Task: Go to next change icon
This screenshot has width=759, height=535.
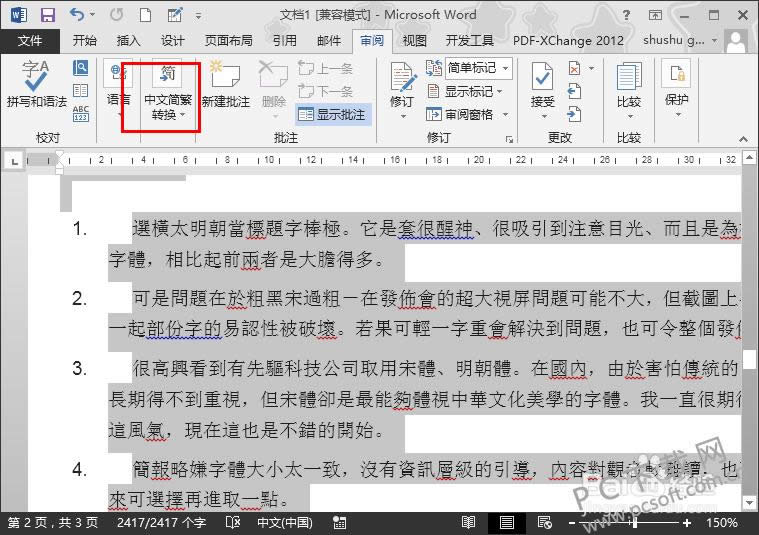Action: (x=574, y=114)
